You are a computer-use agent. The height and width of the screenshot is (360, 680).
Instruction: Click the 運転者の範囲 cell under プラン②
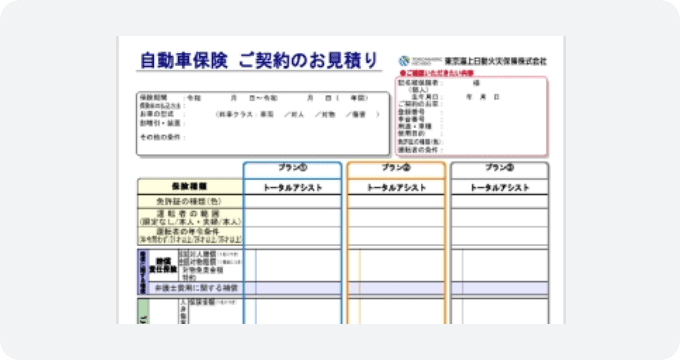[396, 218]
